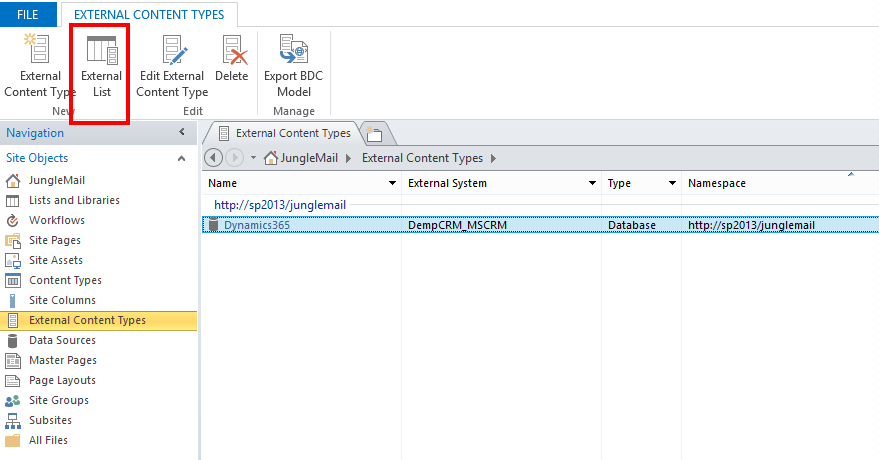Click JungleMail in the breadcrumb
The image size is (879, 460).
click(309, 158)
